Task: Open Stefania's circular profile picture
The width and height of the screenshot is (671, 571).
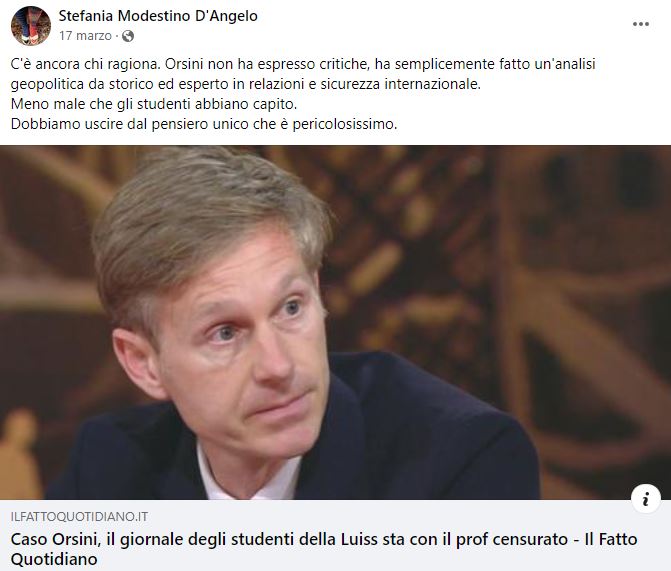Action: [x=31, y=26]
